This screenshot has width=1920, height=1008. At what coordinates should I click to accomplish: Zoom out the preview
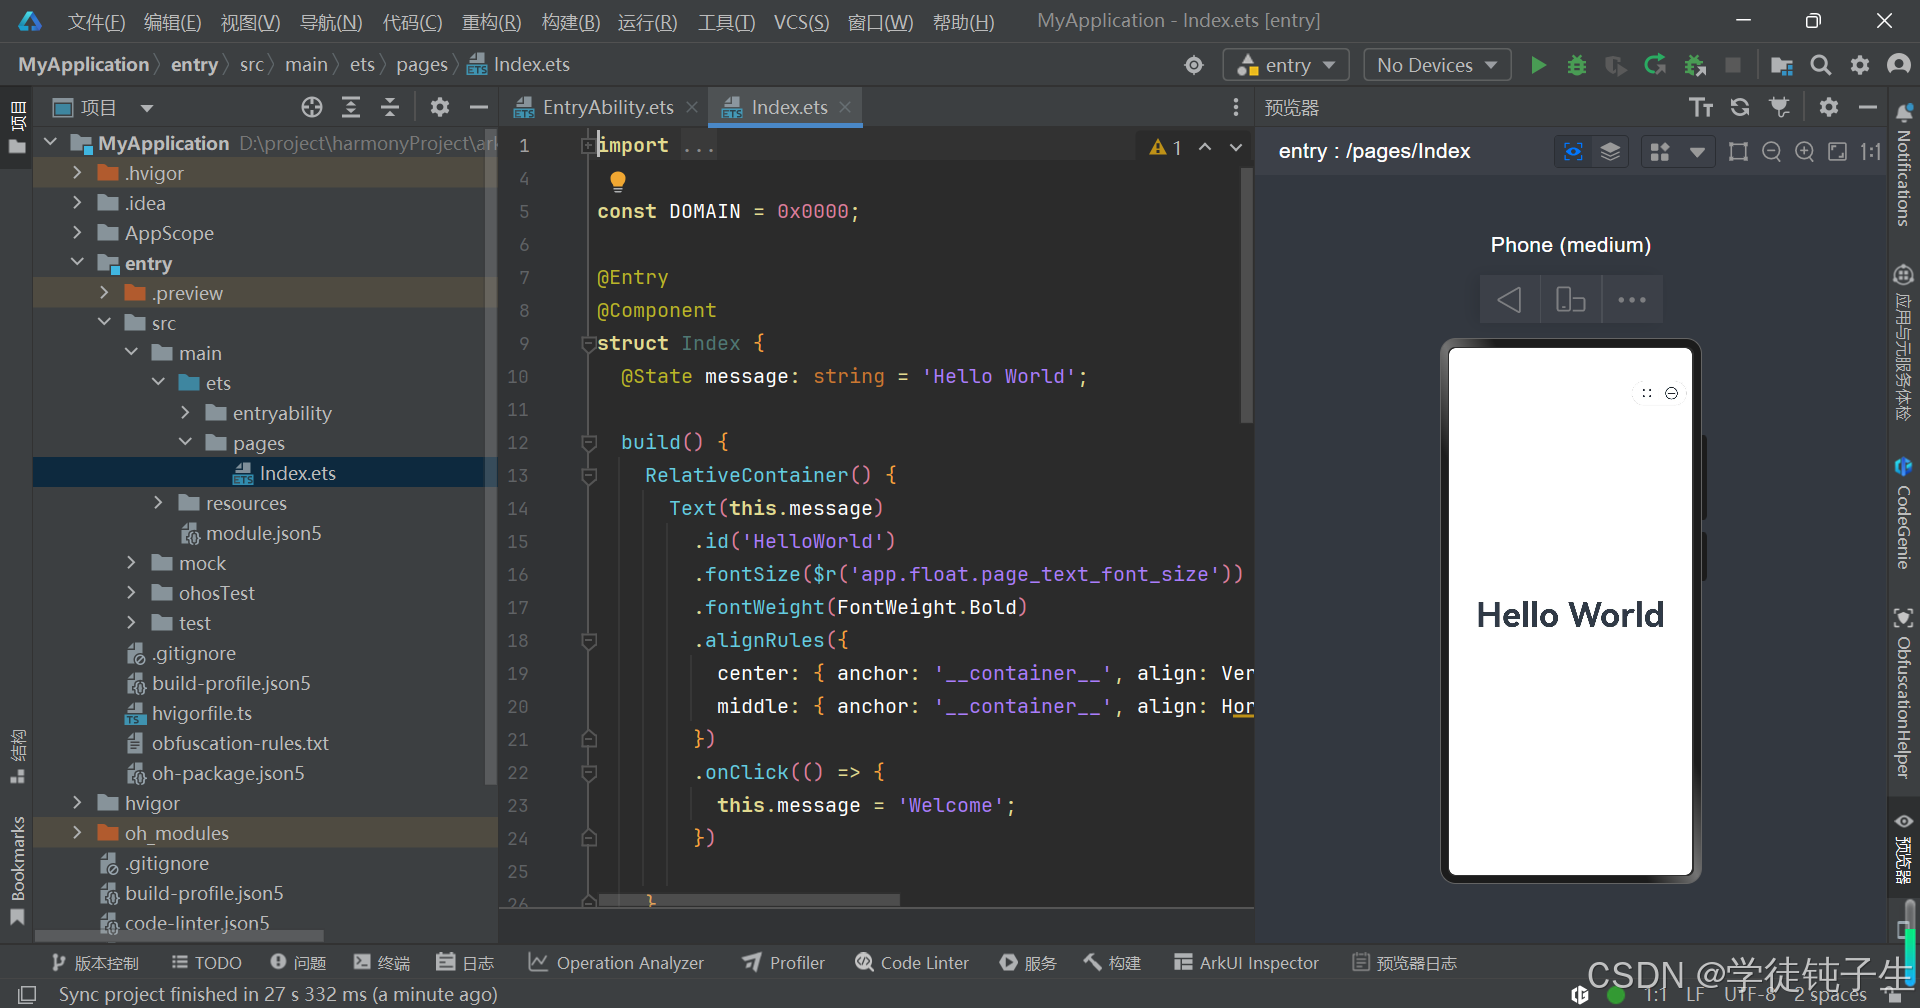(x=1771, y=151)
